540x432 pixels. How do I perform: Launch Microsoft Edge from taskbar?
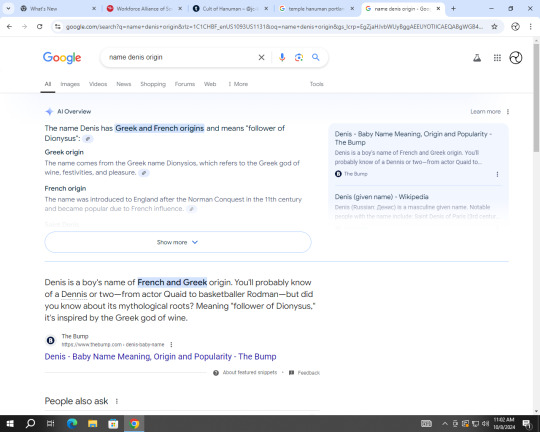pos(72,423)
